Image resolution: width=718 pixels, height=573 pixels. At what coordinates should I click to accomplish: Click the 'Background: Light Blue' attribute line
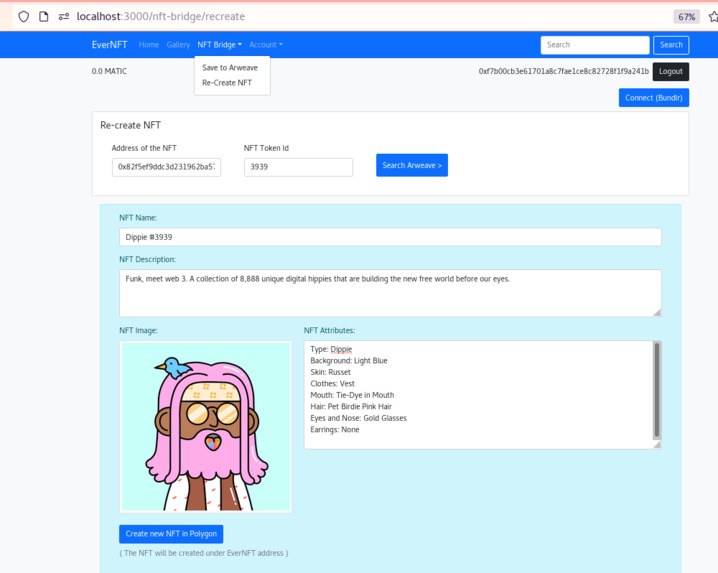pyautogui.click(x=349, y=360)
